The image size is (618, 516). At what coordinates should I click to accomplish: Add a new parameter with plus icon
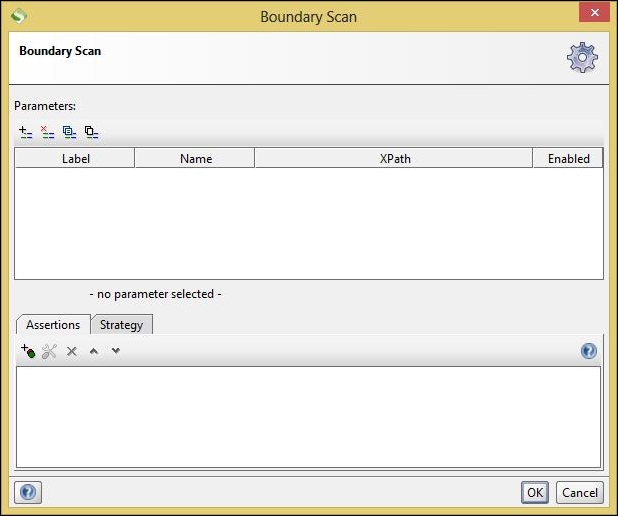26,132
